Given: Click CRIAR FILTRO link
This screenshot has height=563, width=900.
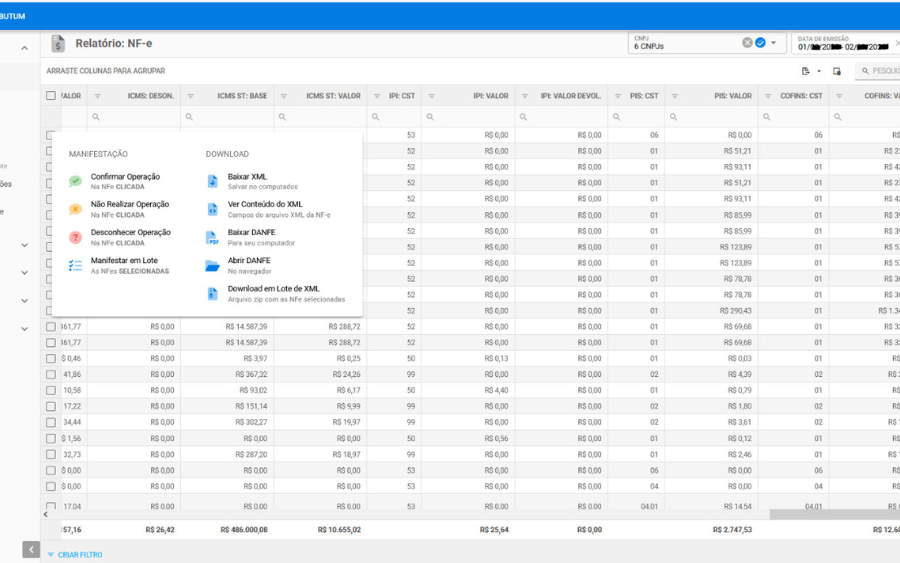Looking at the screenshot, I should click(80, 555).
